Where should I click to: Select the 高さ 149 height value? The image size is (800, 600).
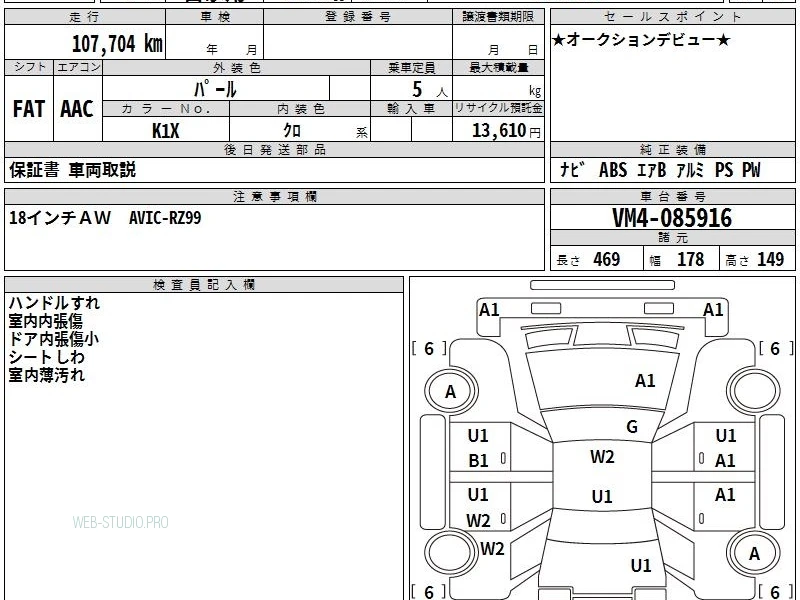pos(755,259)
